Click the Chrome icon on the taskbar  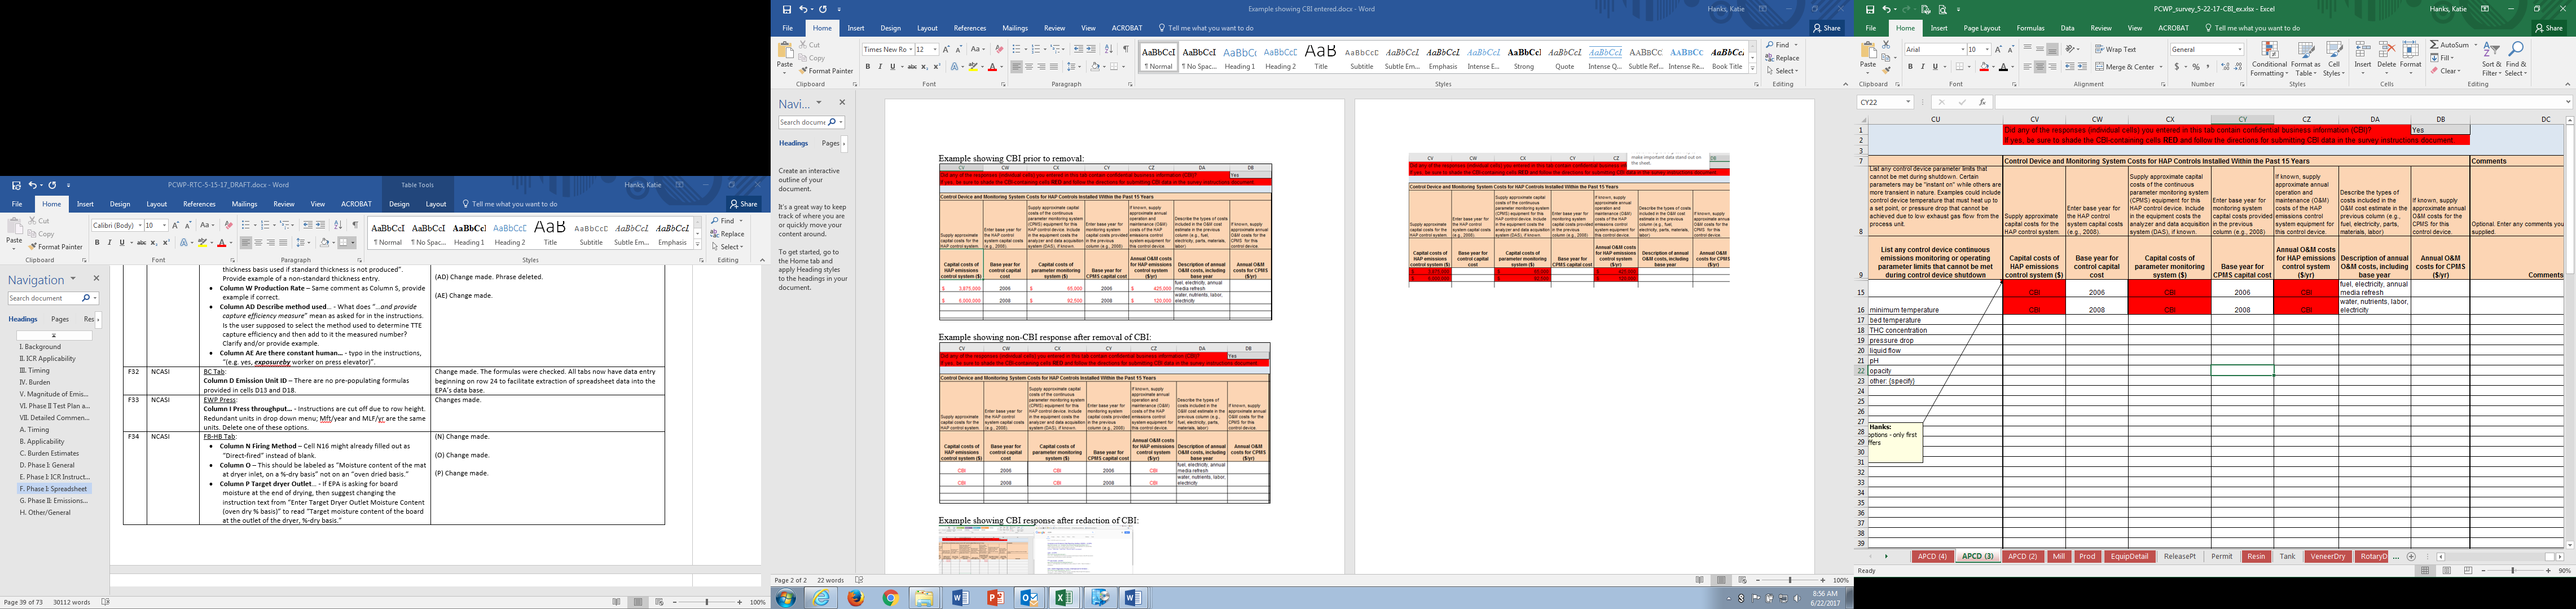click(890, 598)
